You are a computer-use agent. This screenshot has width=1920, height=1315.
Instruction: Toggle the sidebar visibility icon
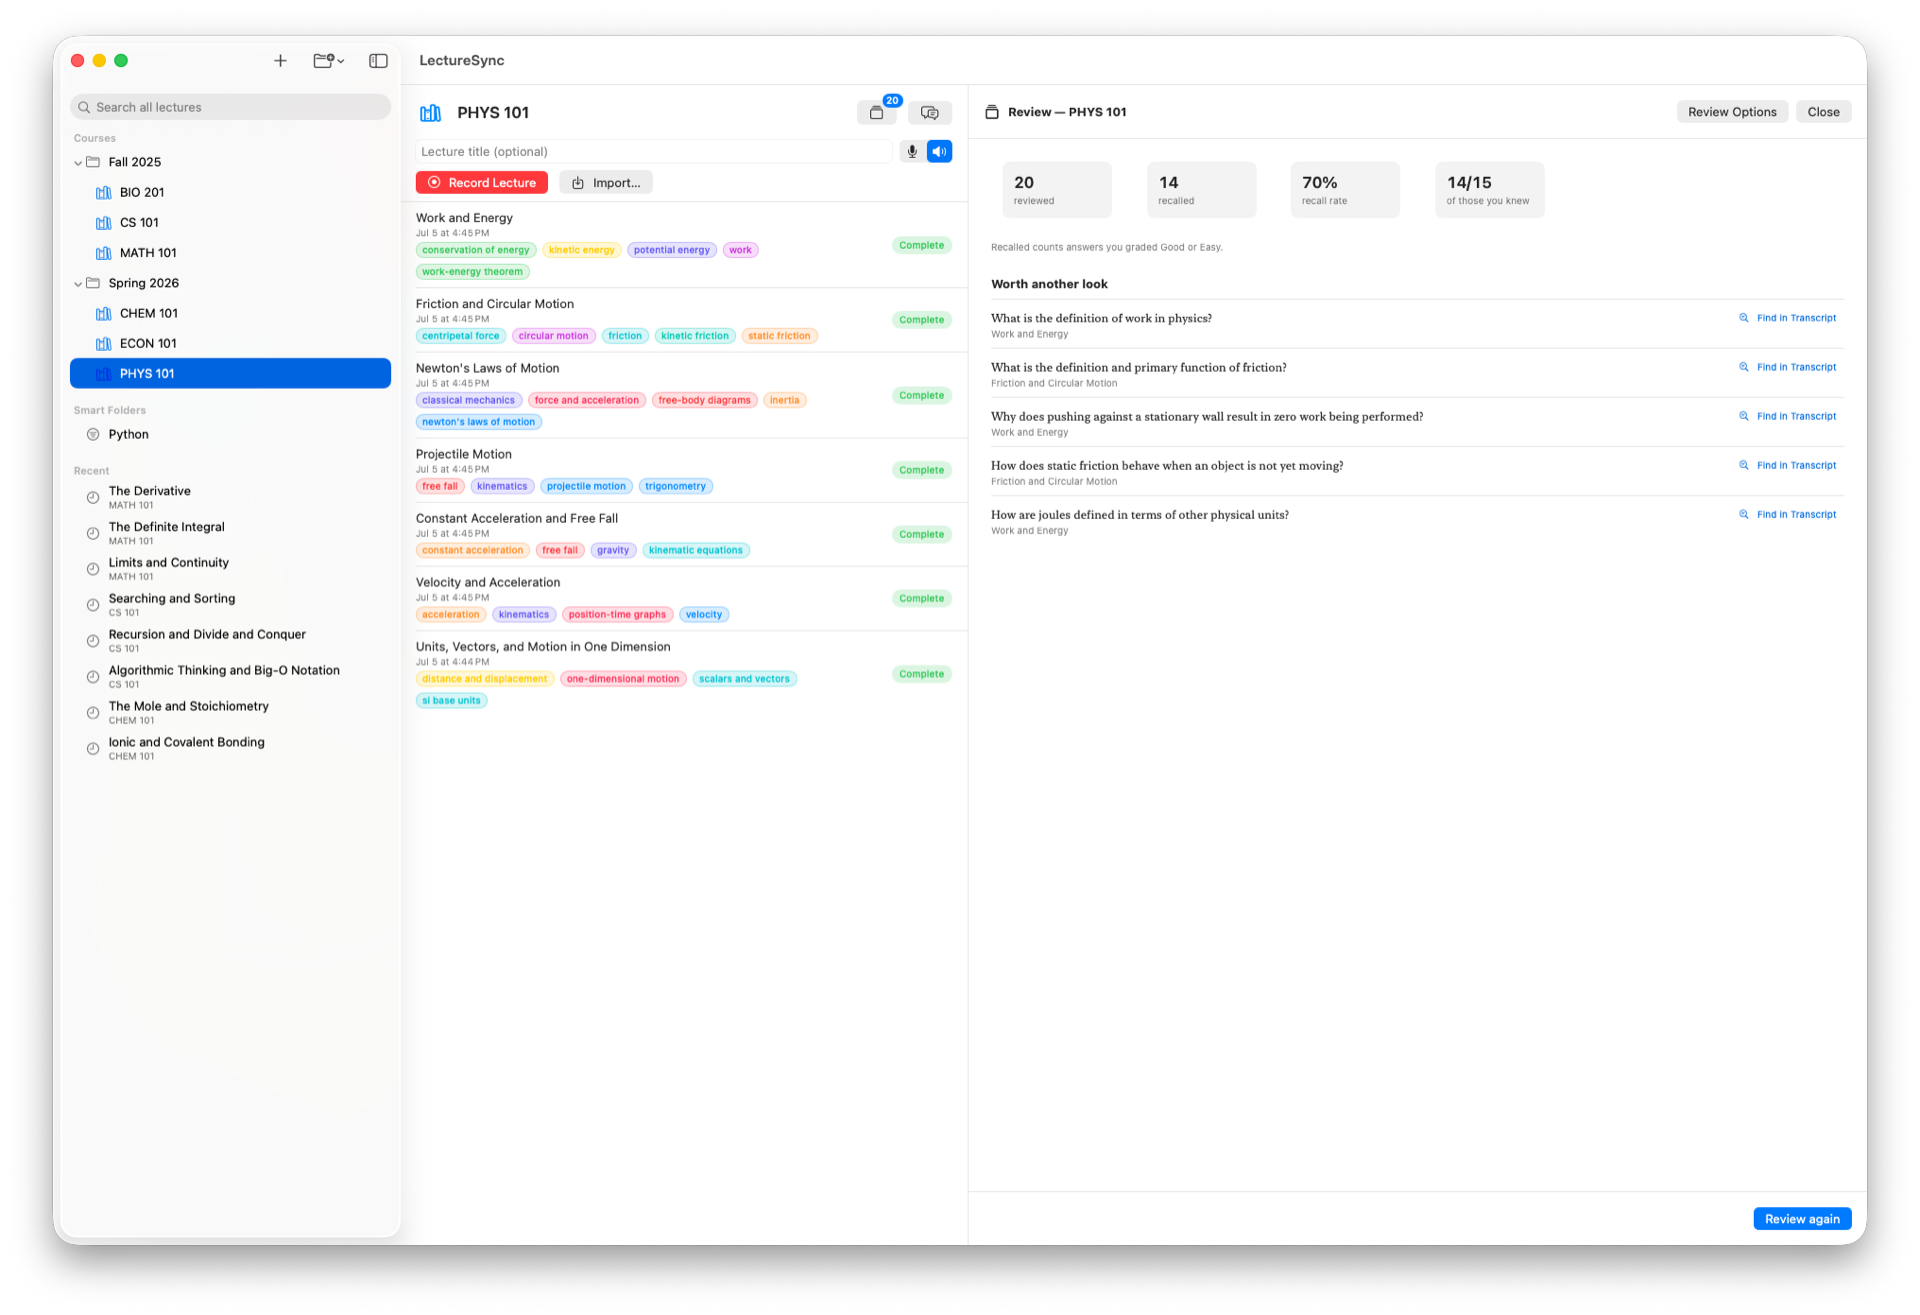coord(378,61)
